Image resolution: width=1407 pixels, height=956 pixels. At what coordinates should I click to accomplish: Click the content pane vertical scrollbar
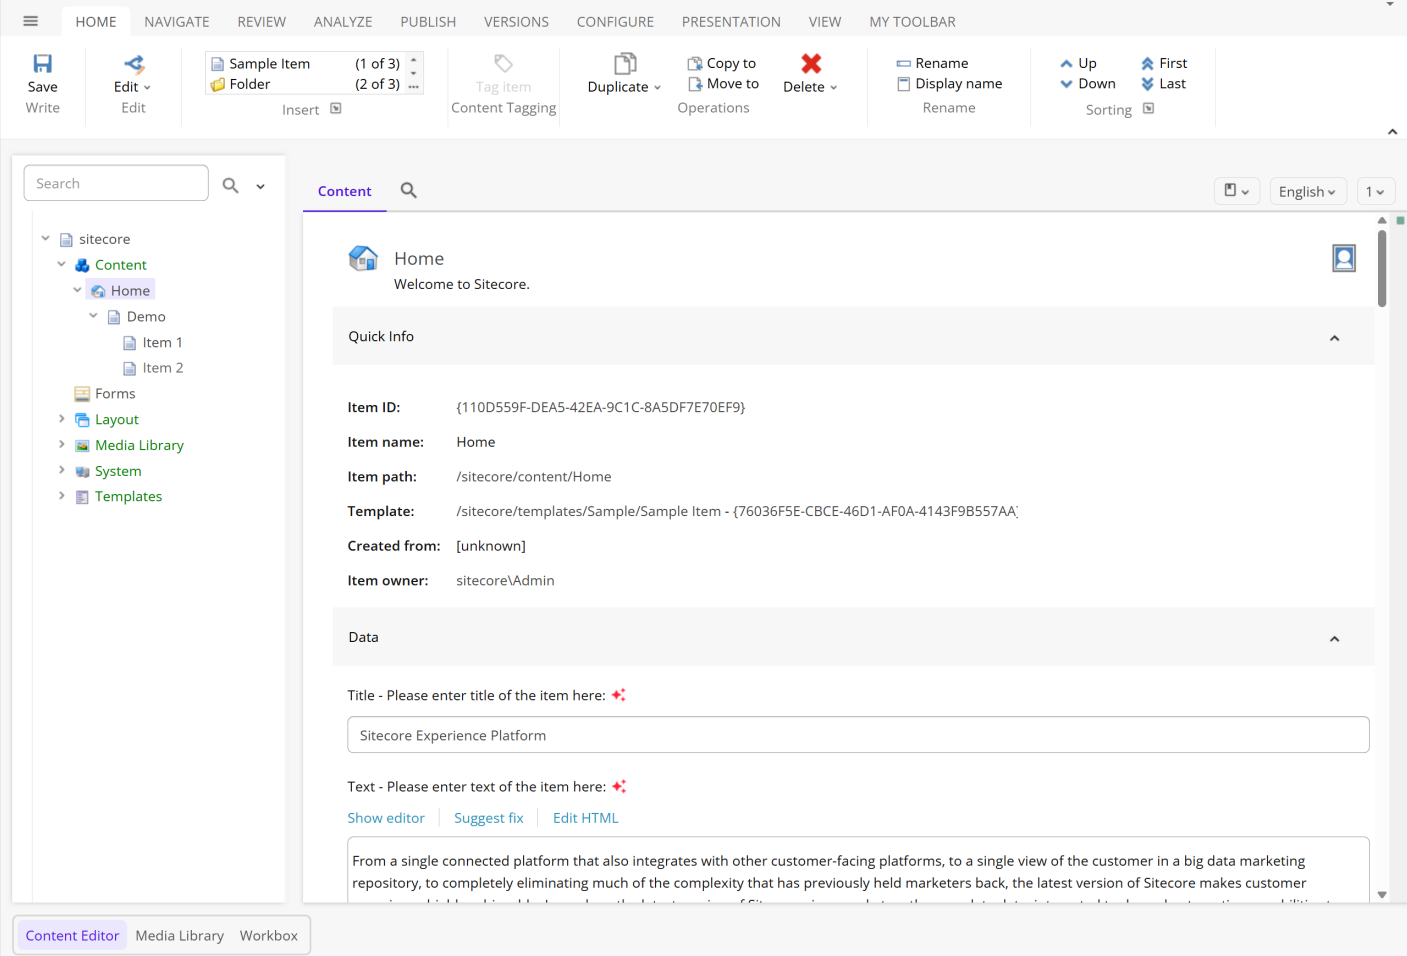point(1382,269)
